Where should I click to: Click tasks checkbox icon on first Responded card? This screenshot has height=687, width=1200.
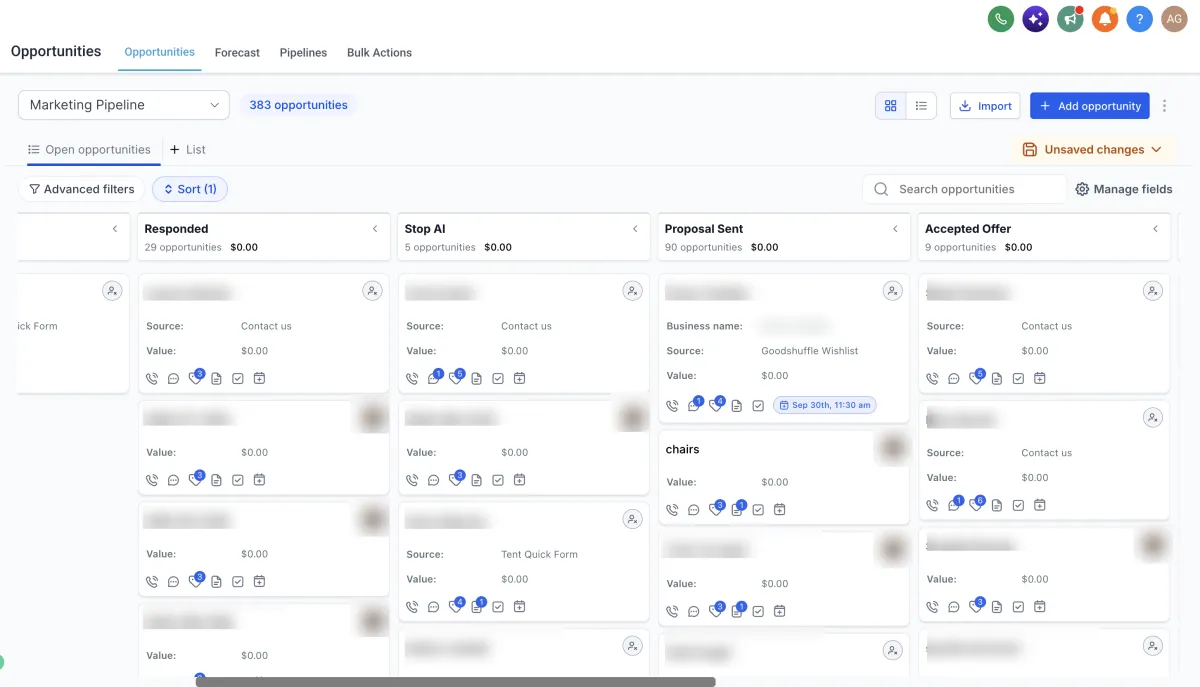tap(238, 378)
